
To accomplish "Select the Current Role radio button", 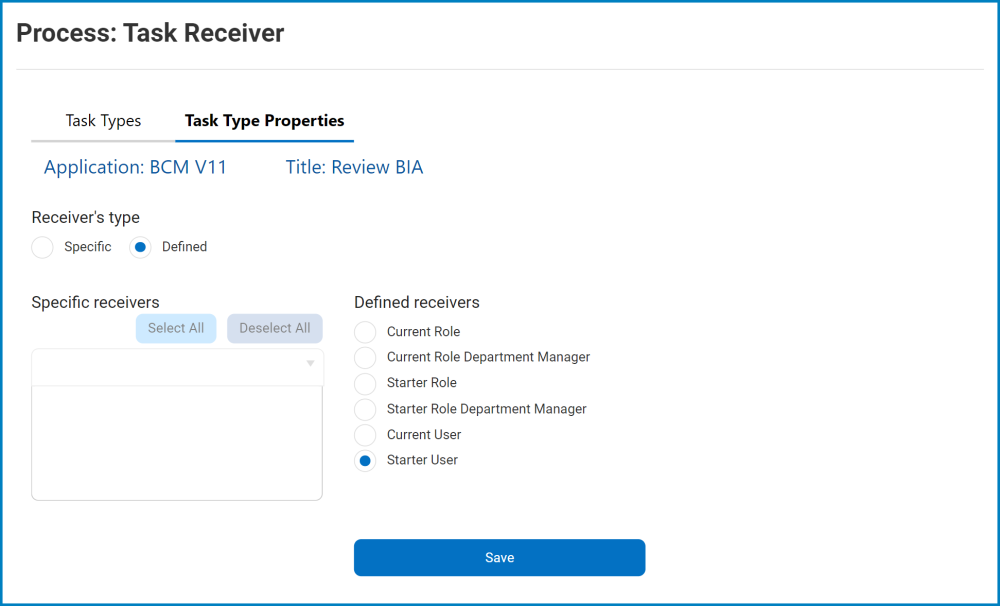I will pyautogui.click(x=366, y=332).
